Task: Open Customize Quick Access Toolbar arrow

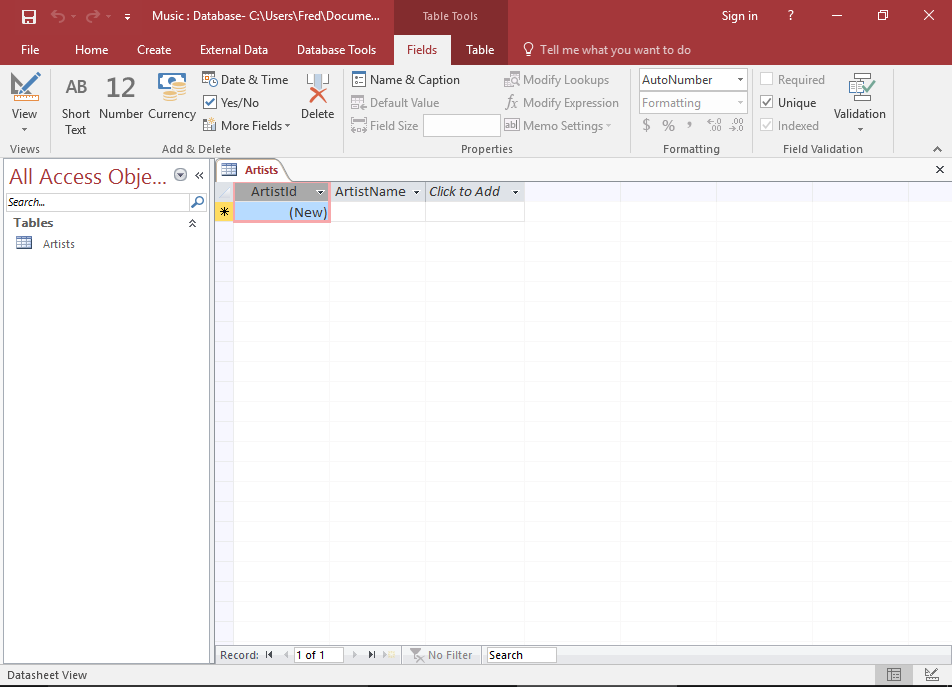Action: [127, 17]
